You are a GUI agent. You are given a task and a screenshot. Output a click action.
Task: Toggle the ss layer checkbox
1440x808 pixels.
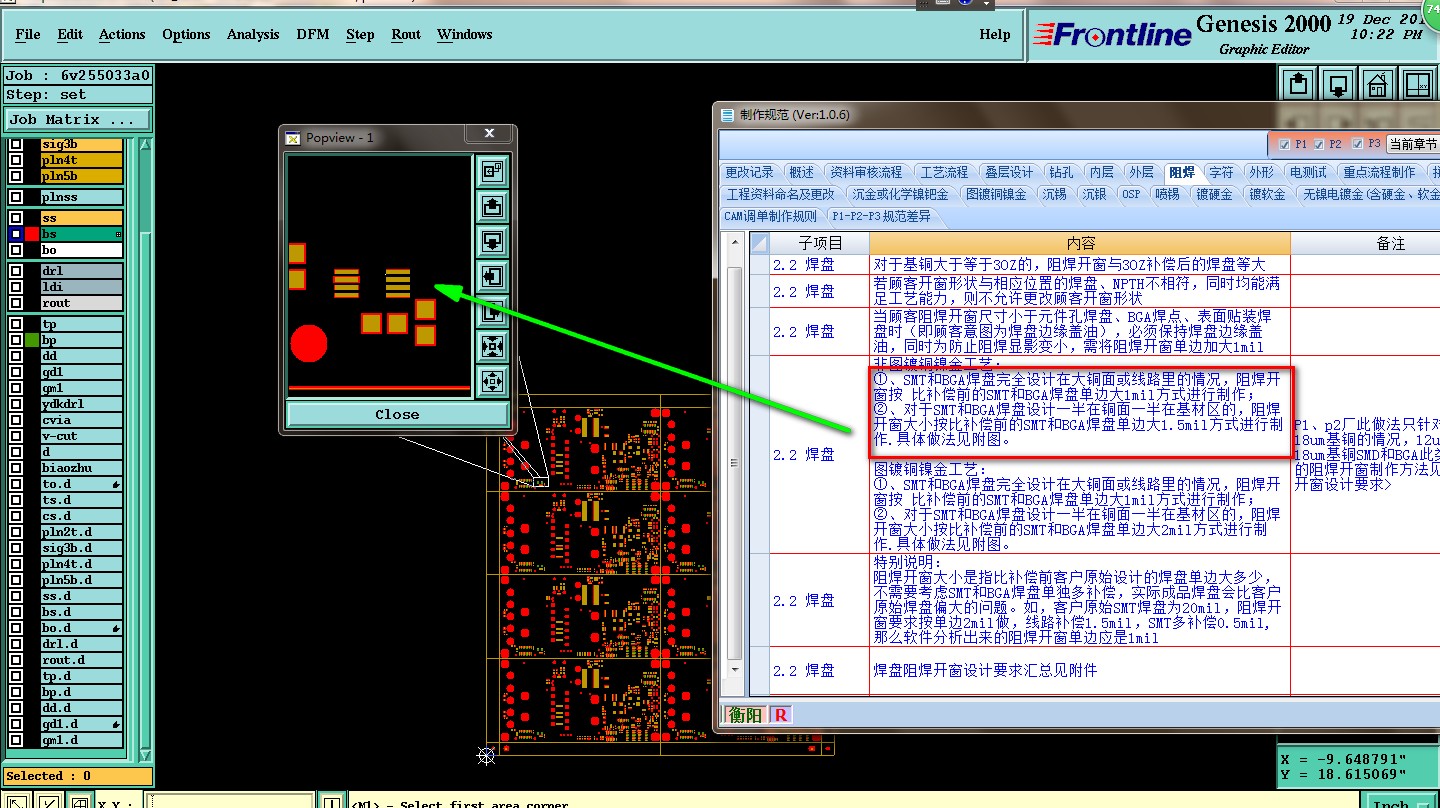pos(16,218)
